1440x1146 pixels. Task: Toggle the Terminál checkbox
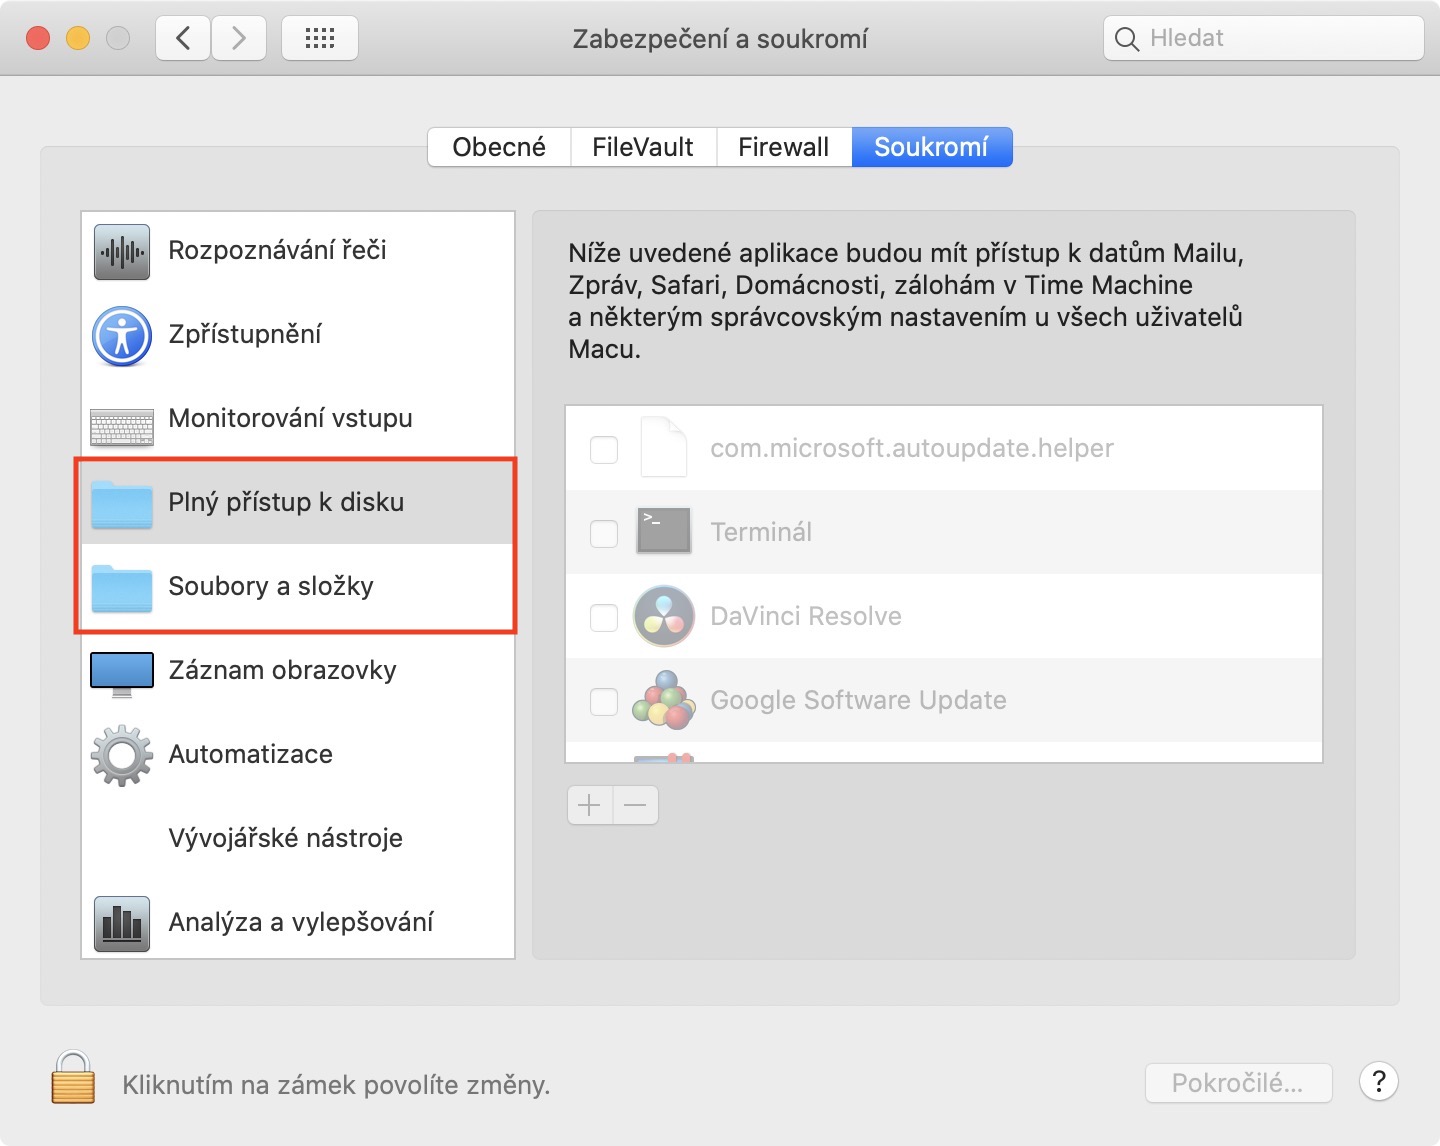(x=604, y=534)
